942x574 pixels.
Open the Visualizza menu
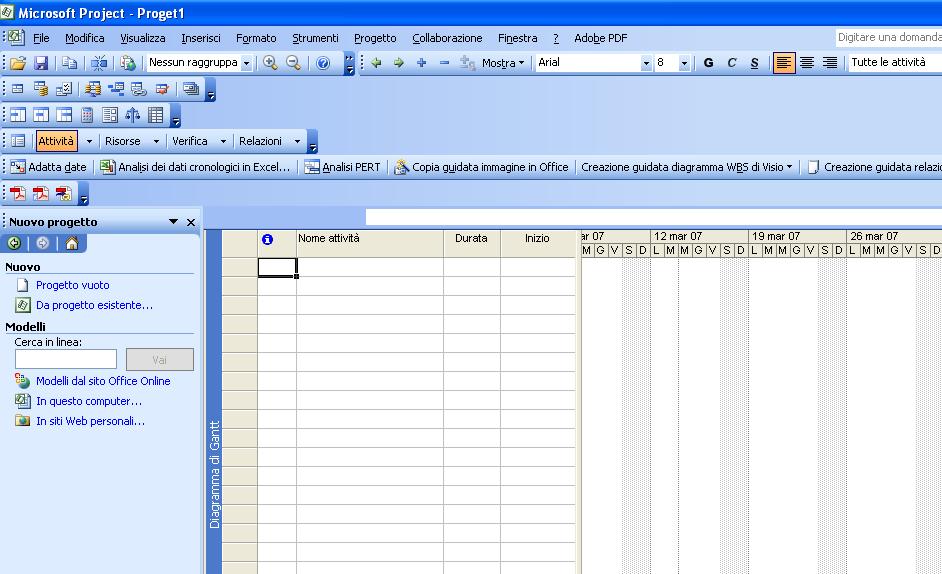tap(143, 38)
